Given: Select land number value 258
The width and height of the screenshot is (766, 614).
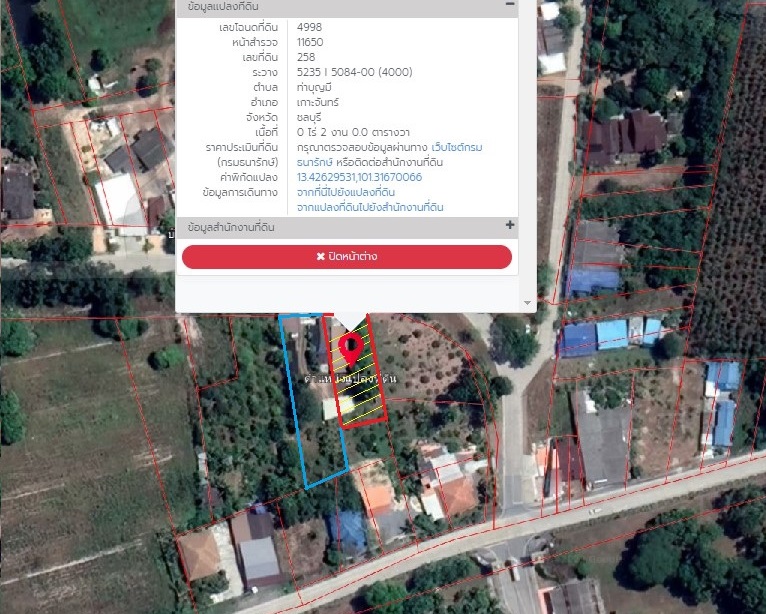Looking at the screenshot, I should click(306, 58).
